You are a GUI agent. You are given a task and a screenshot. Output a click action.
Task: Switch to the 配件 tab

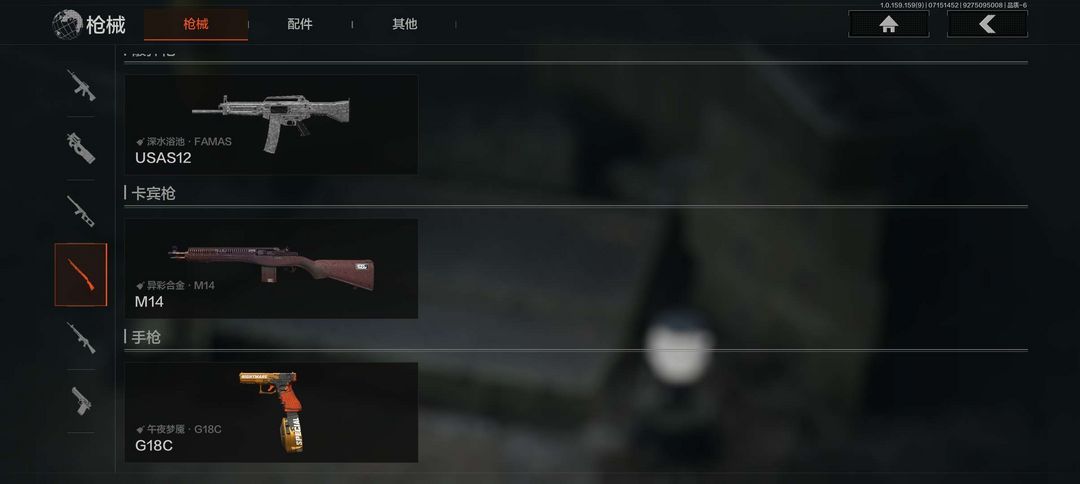[300, 24]
